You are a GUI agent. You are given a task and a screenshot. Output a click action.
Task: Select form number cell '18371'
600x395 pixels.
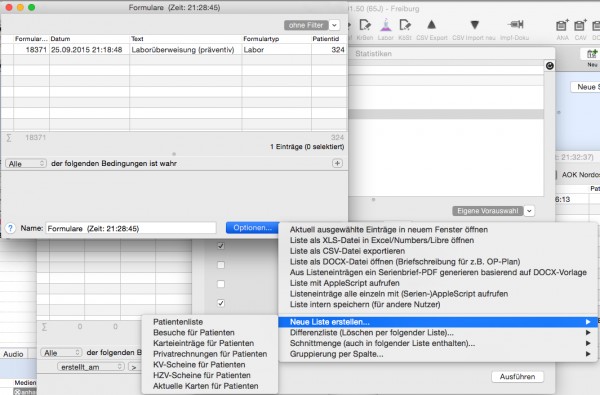(x=31, y=50)
